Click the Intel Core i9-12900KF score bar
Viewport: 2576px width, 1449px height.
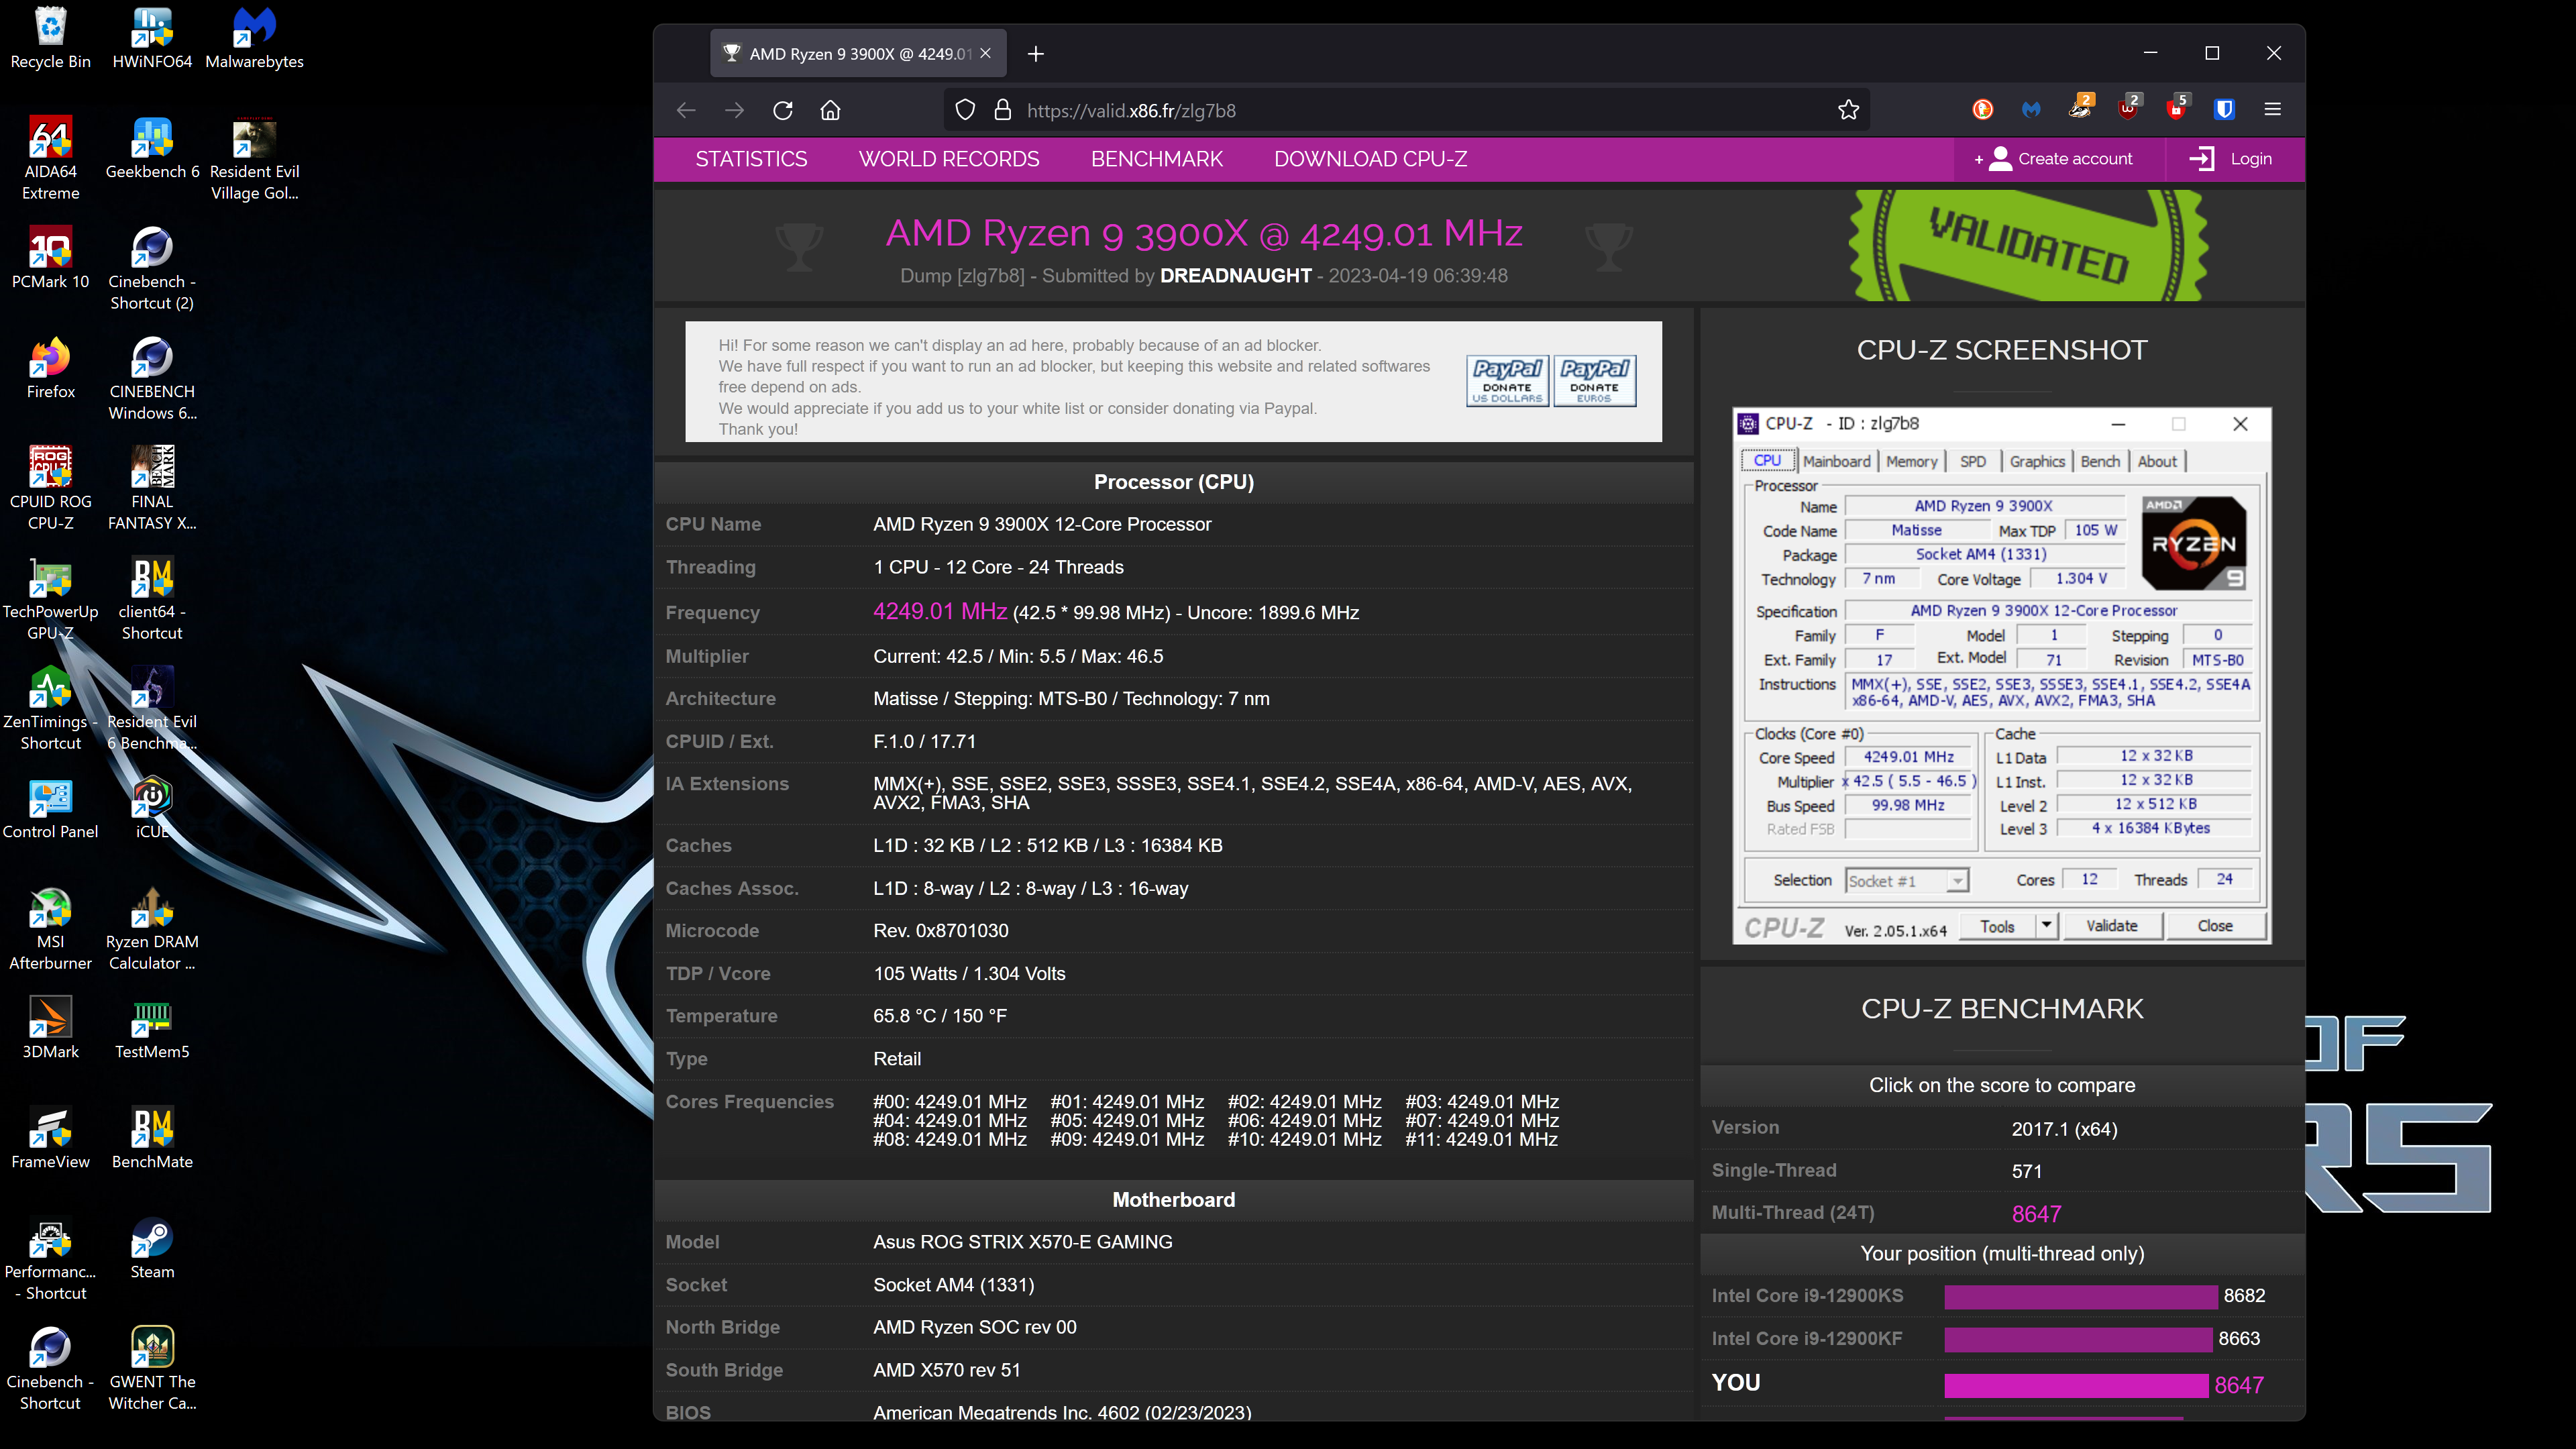(2078, 1339)
